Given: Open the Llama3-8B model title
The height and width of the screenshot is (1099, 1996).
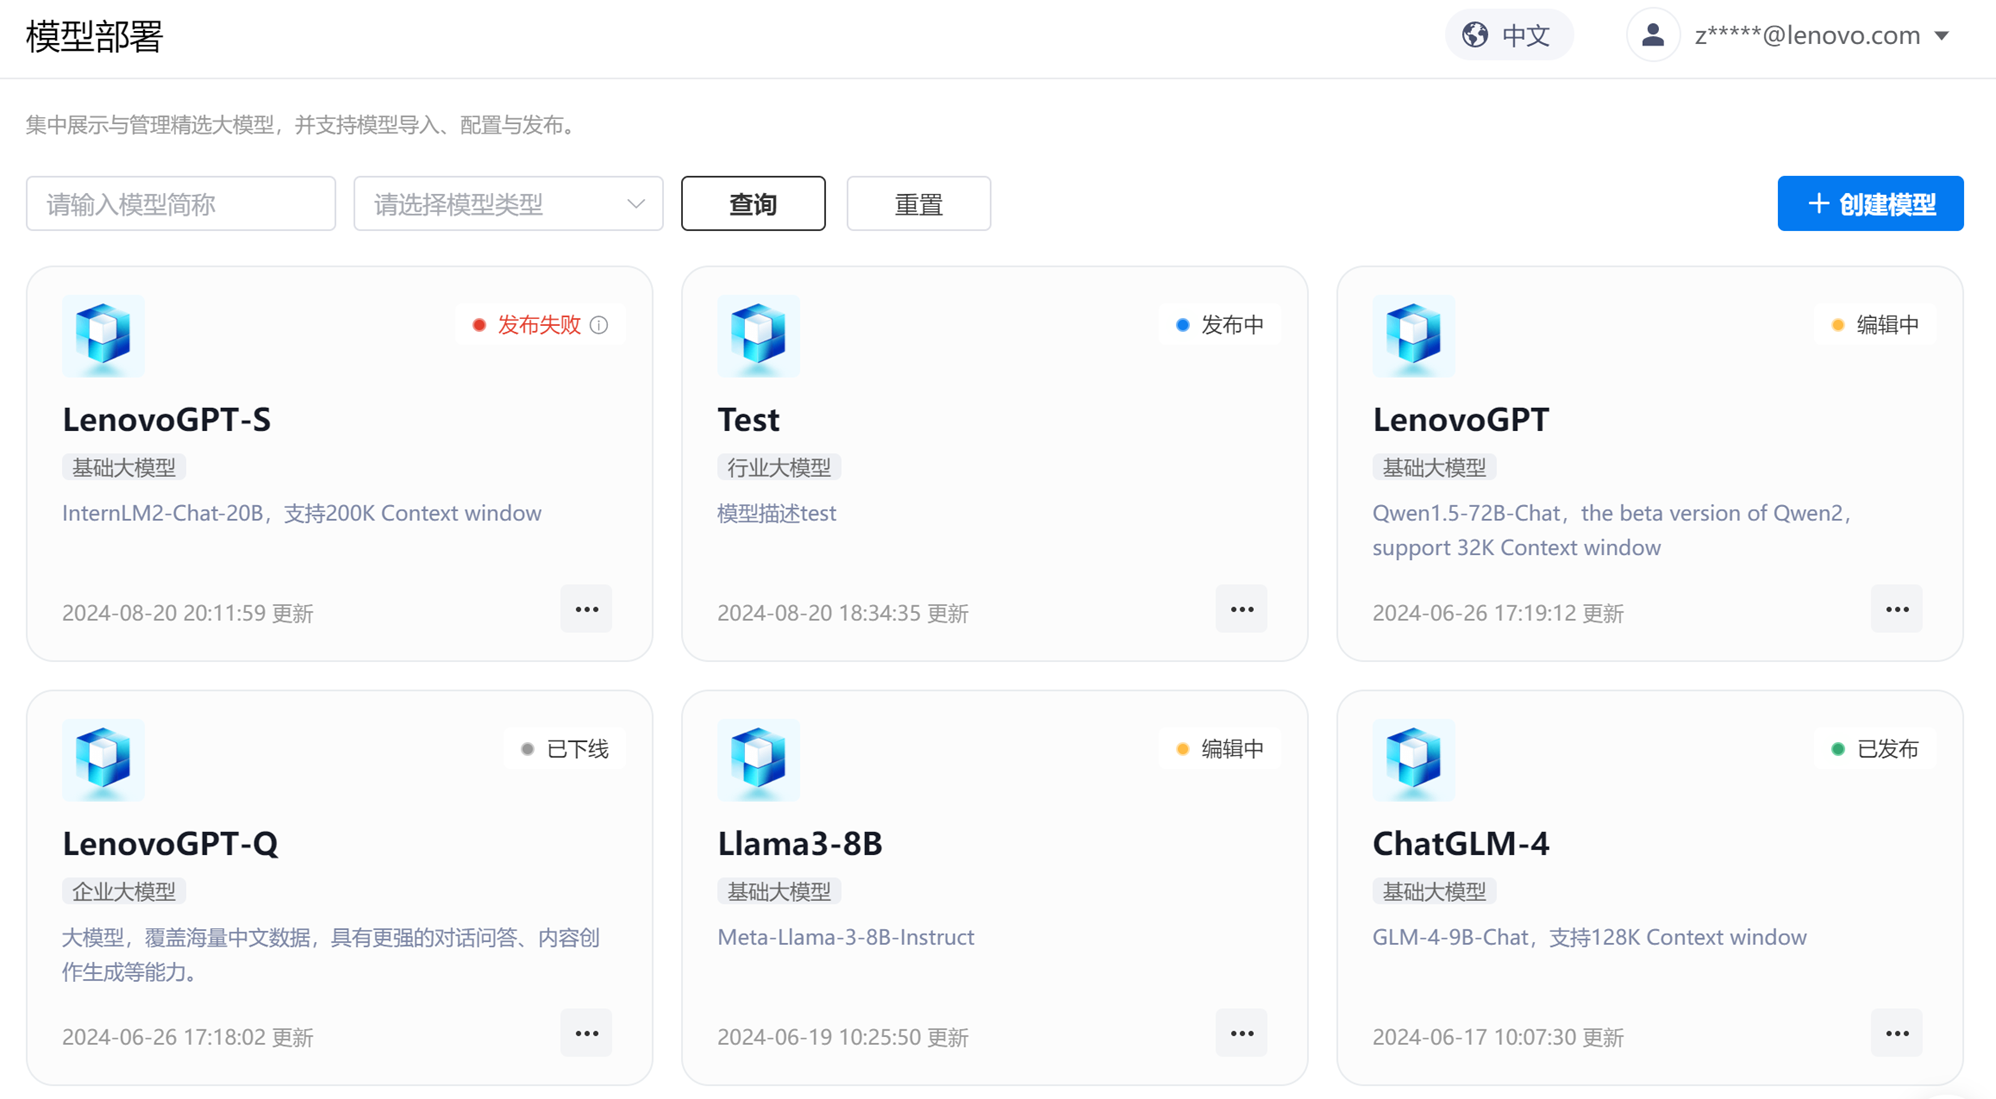Looking at the screenshot, I should [x=799, y=843].
